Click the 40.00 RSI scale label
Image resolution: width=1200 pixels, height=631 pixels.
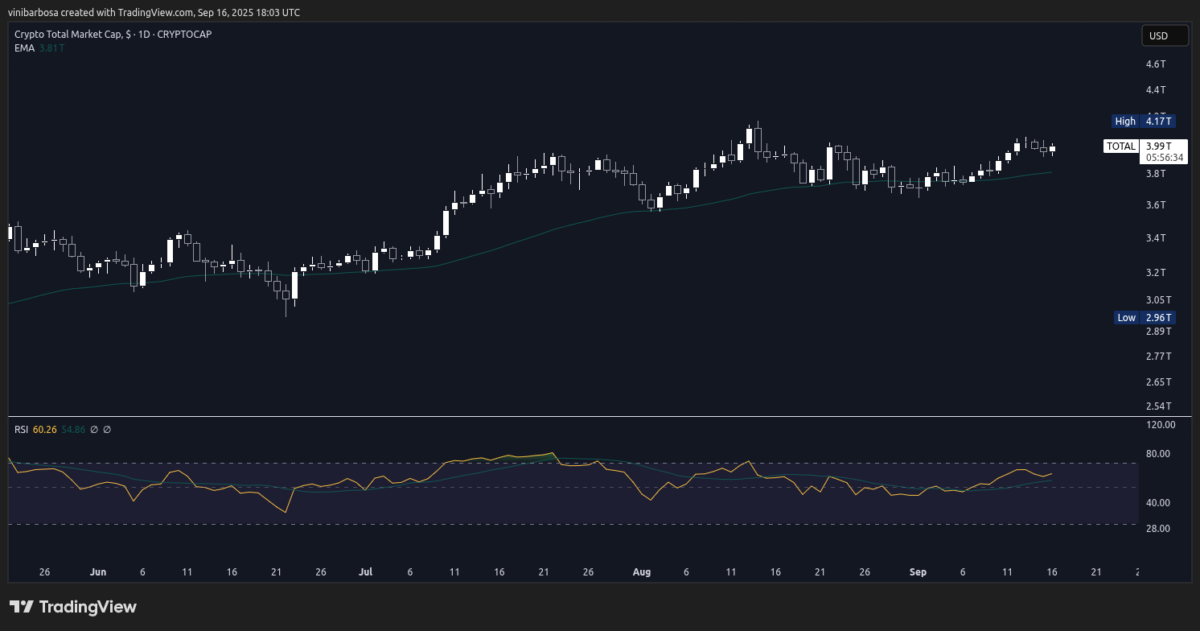[1157, 503]
